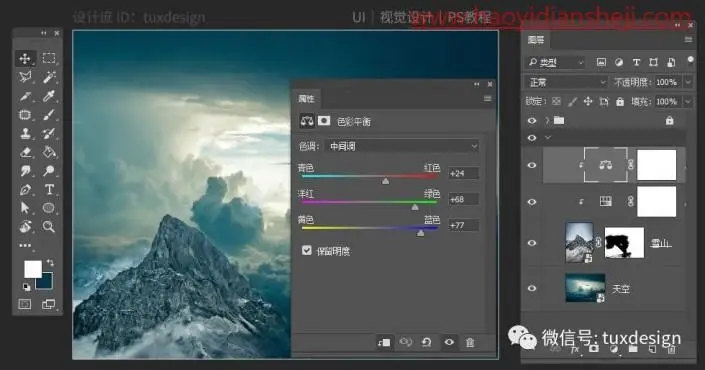
Task: Toggle layer visibility eye in Properties panel
Action: coord(449,343)
